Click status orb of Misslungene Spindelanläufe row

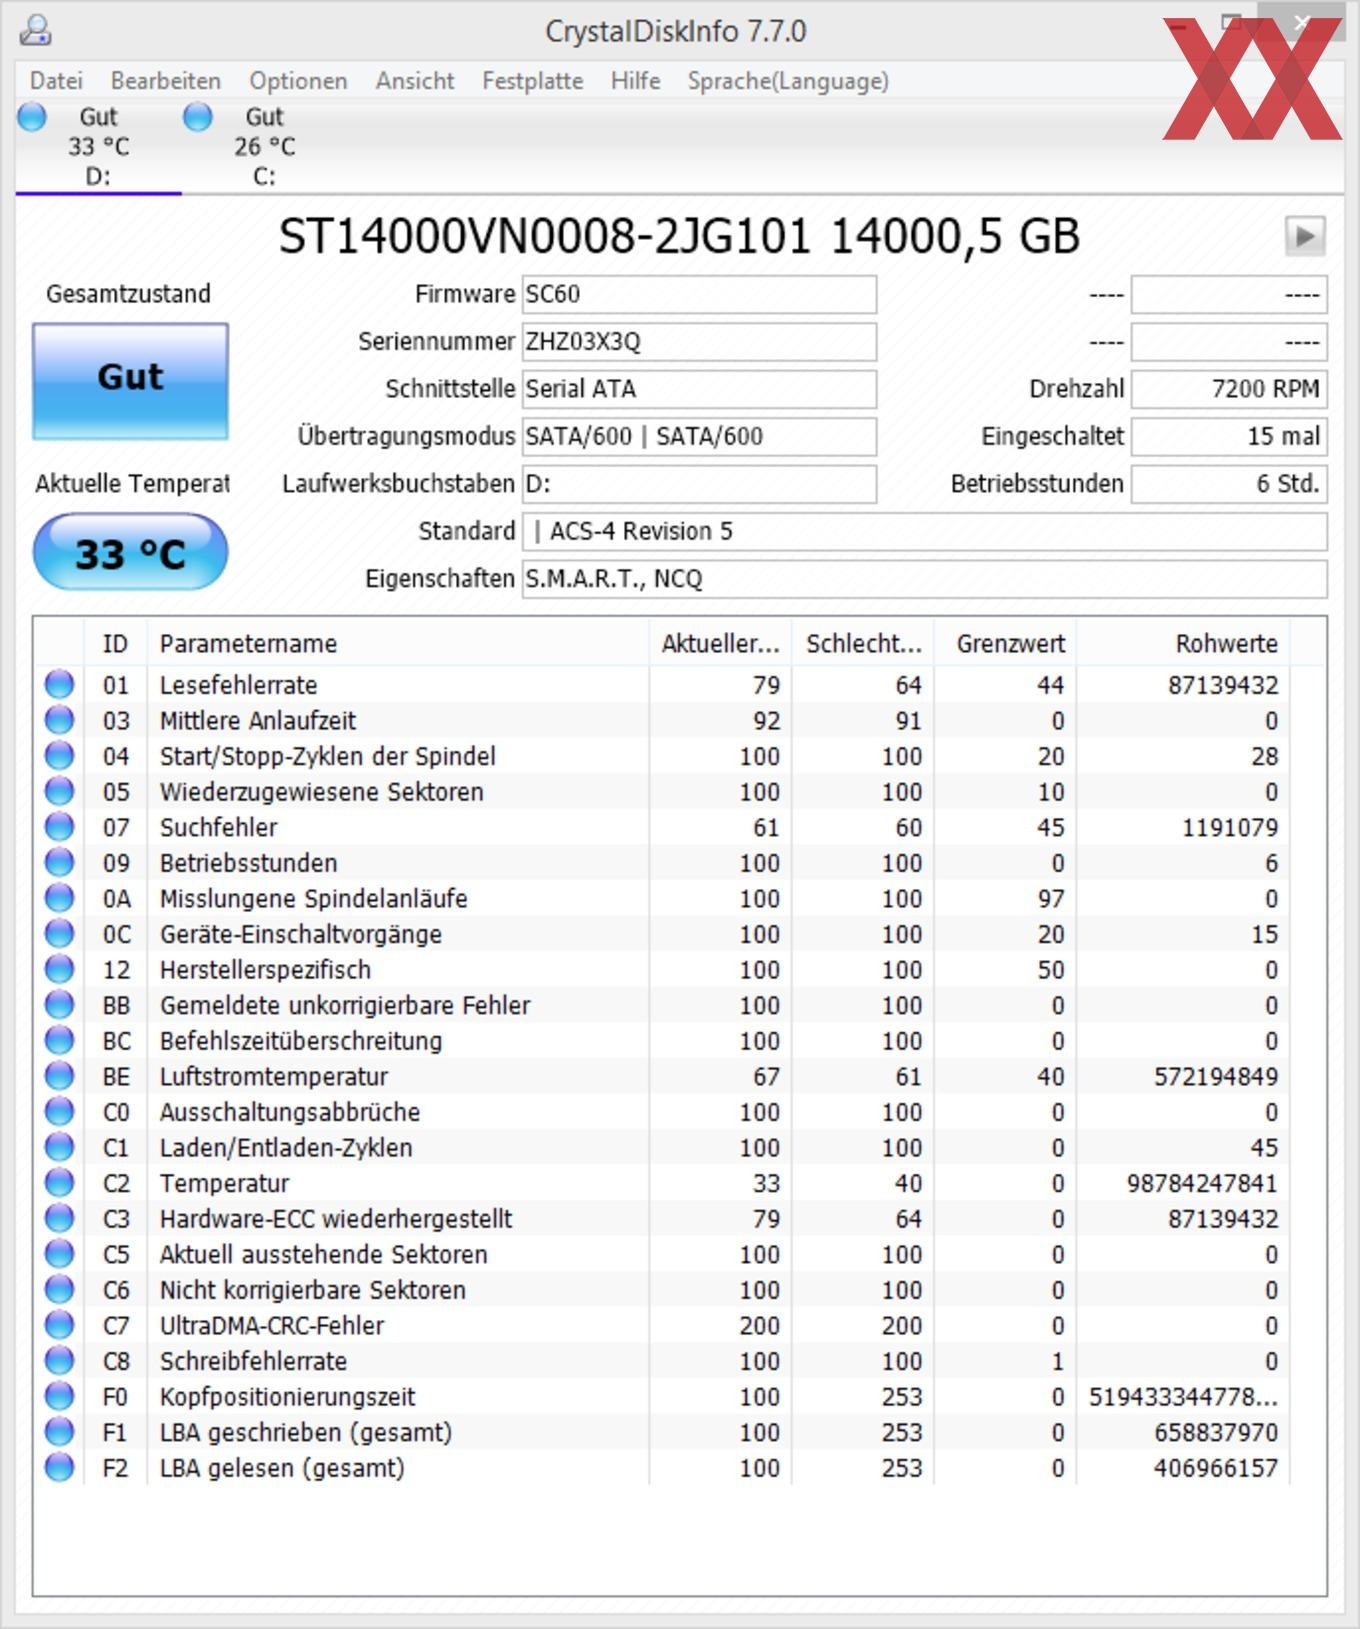(x=60, y=898)
